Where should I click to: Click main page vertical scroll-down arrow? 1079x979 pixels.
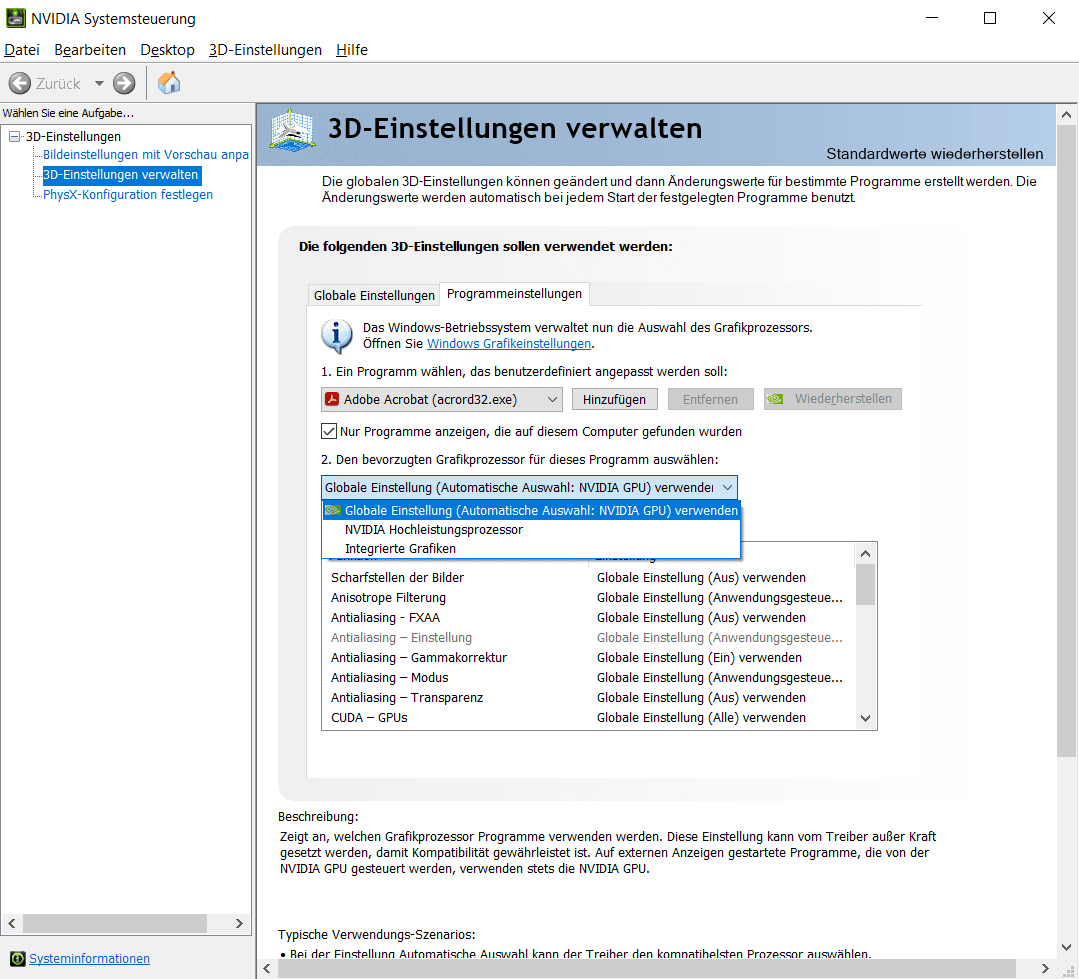pos(1066,947)
